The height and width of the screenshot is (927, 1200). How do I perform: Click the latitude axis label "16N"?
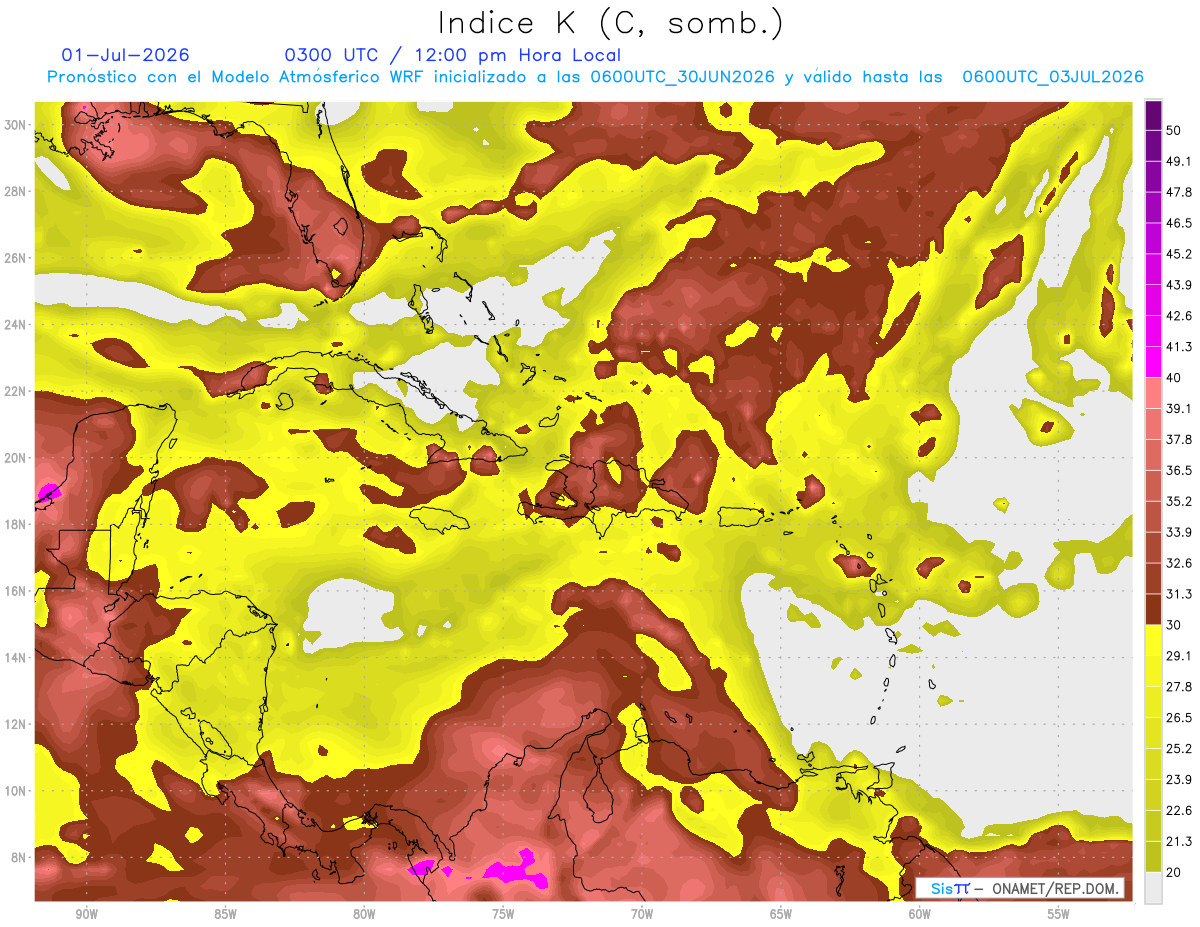click(x=15, y=591)
